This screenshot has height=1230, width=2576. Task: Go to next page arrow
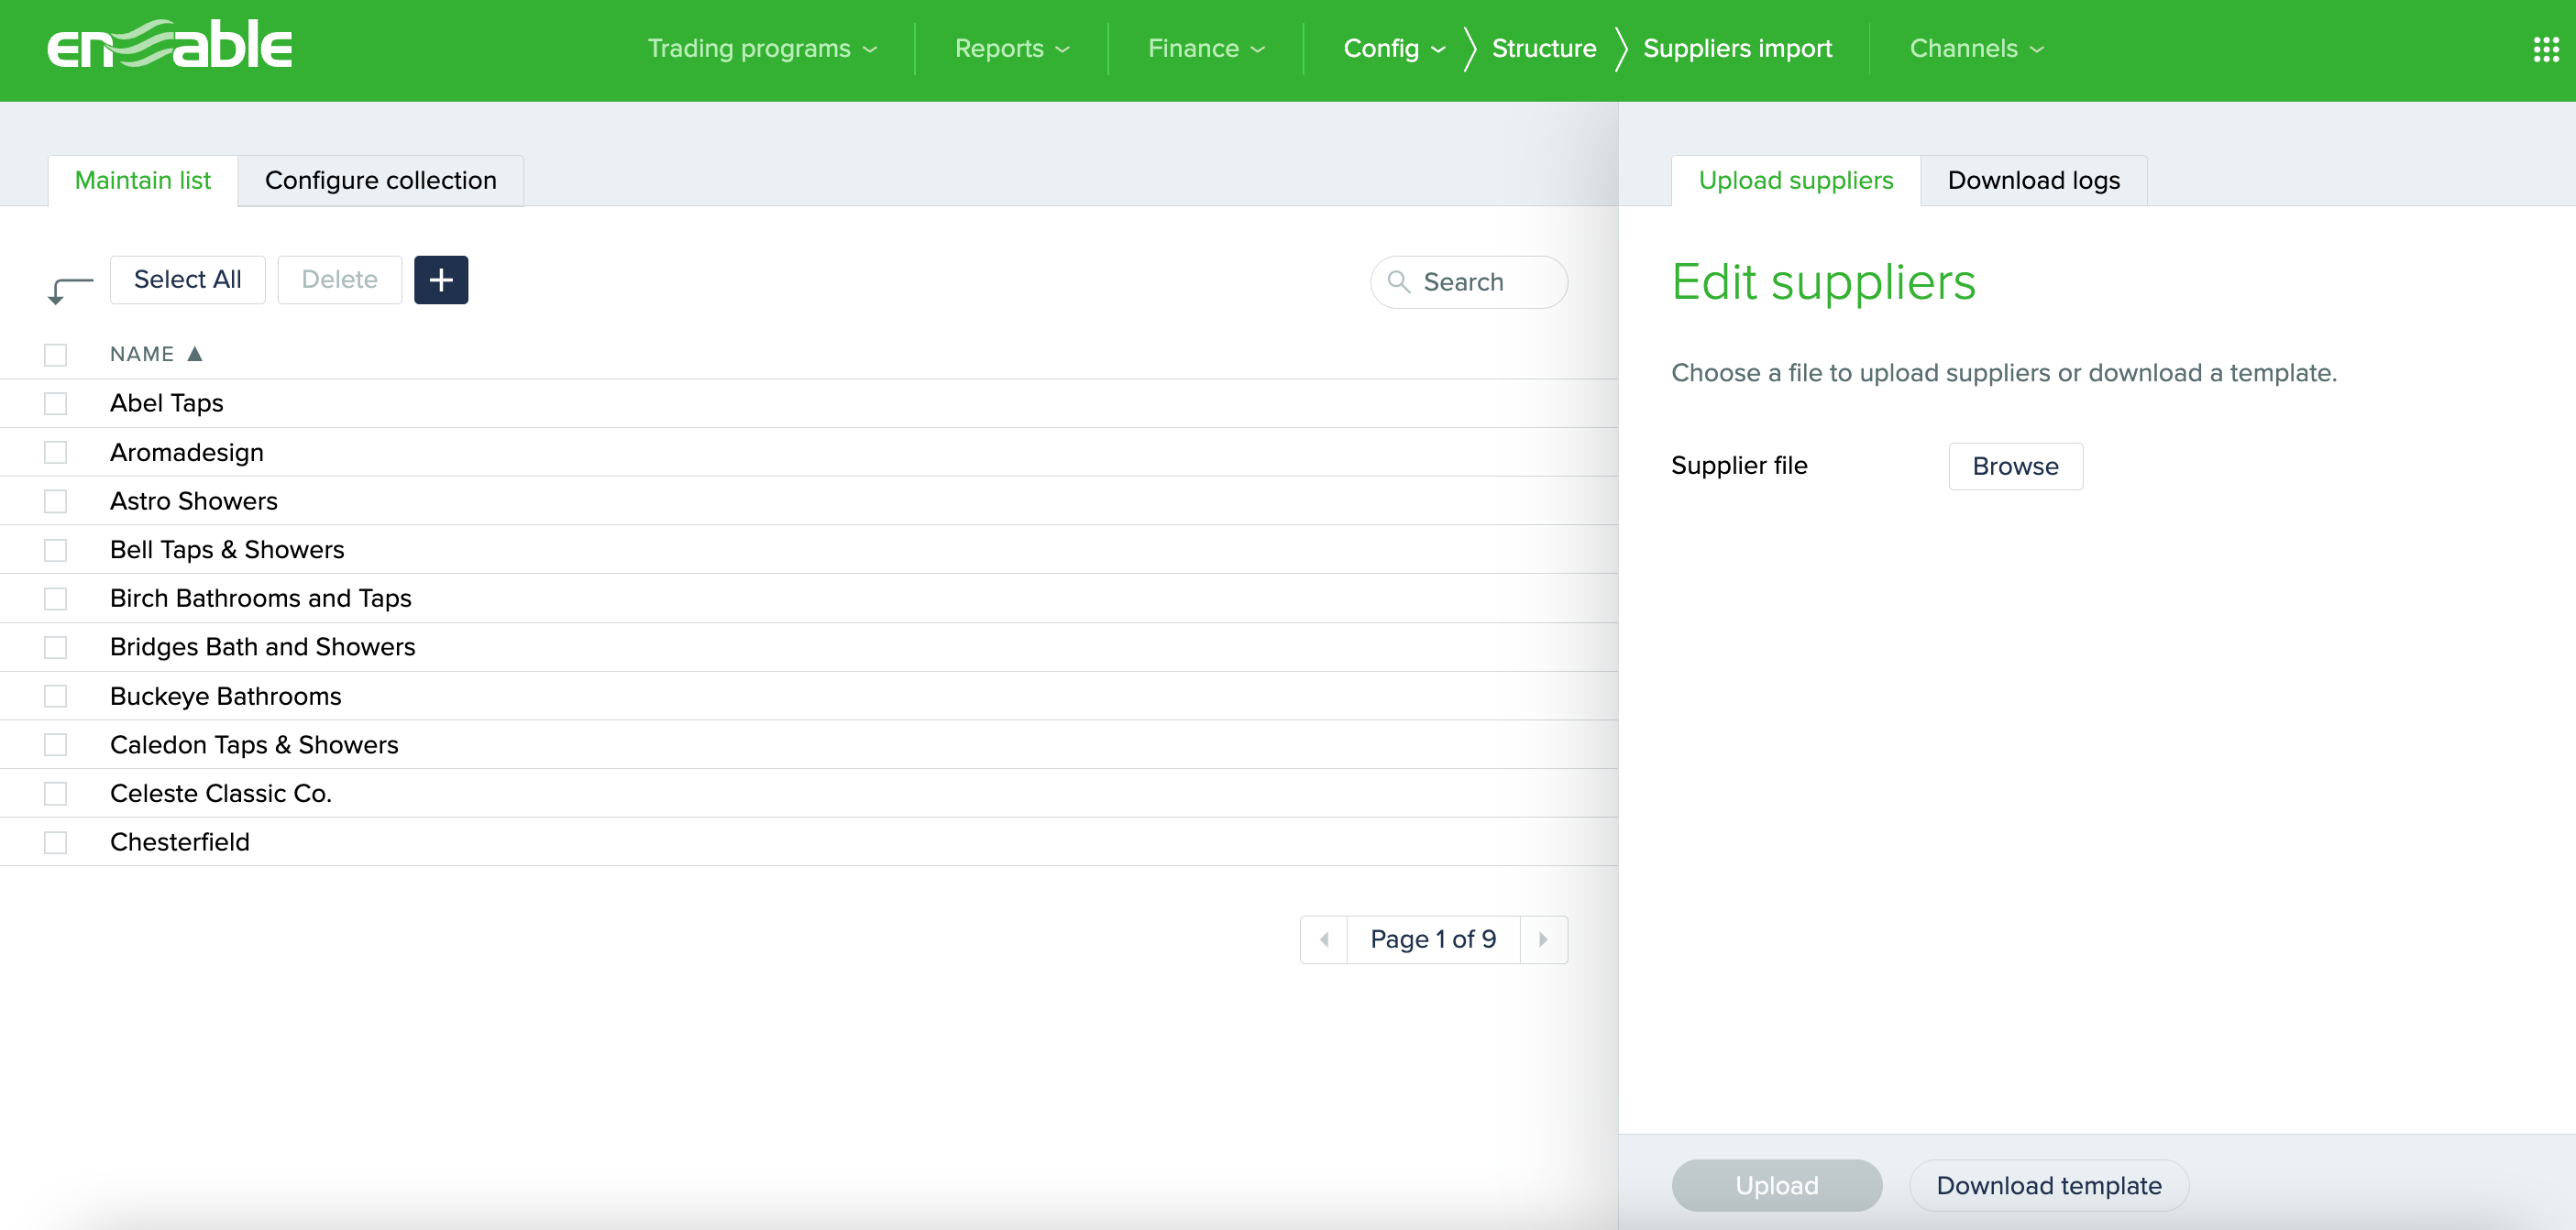(1543, 939)
